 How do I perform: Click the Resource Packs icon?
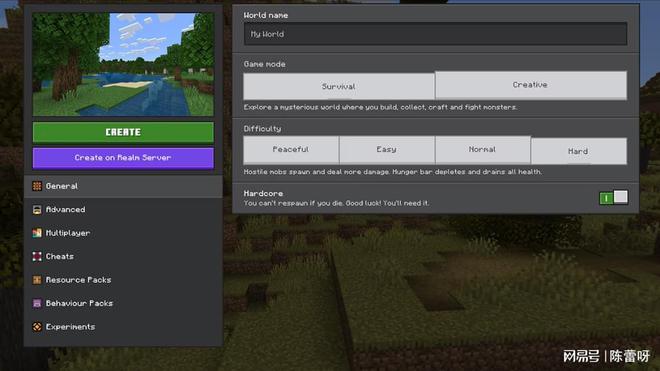pyautogui.click(x=37, y=280)
